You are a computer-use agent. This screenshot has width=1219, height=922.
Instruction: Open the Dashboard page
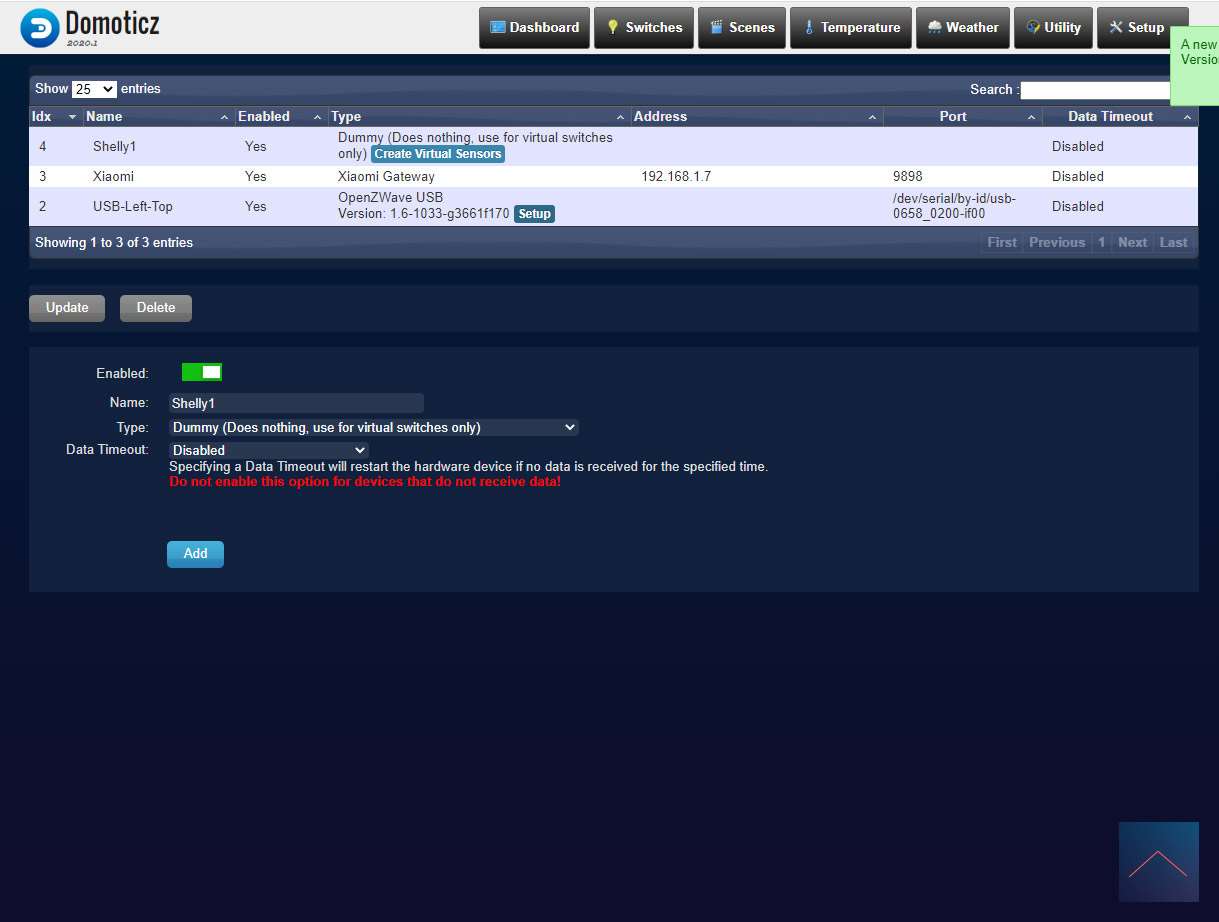534,28
